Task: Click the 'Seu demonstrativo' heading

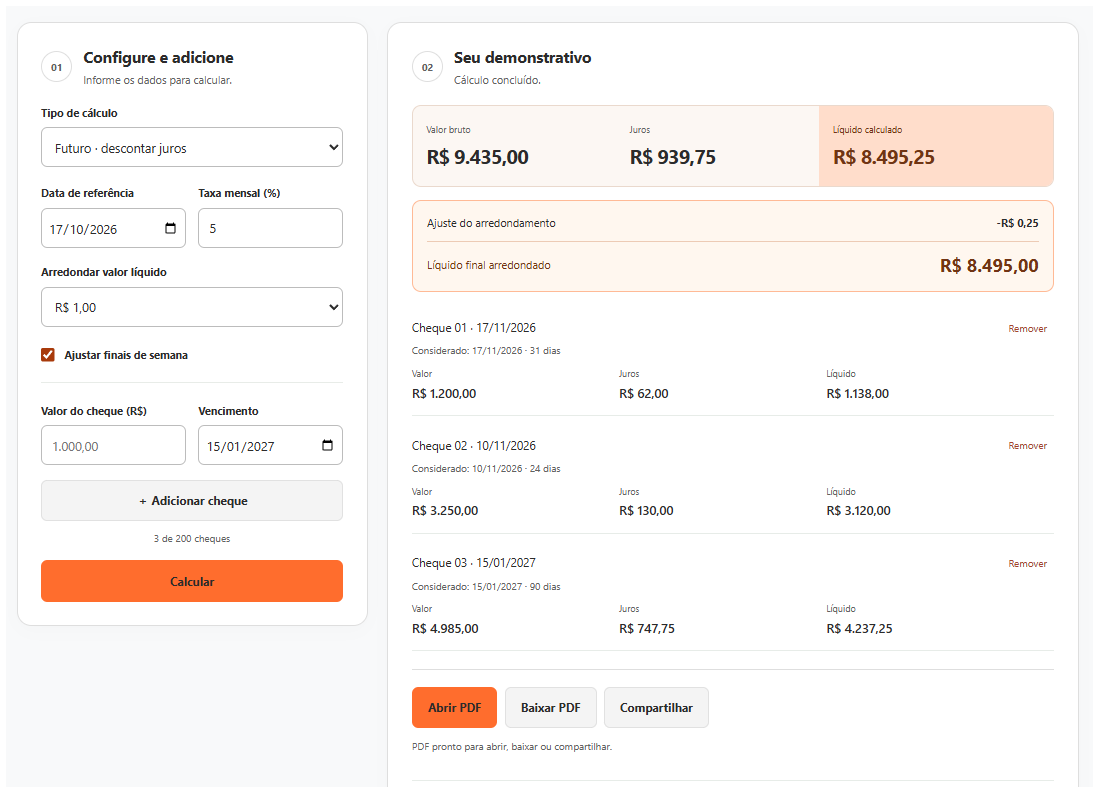Action: click(523, 58)
